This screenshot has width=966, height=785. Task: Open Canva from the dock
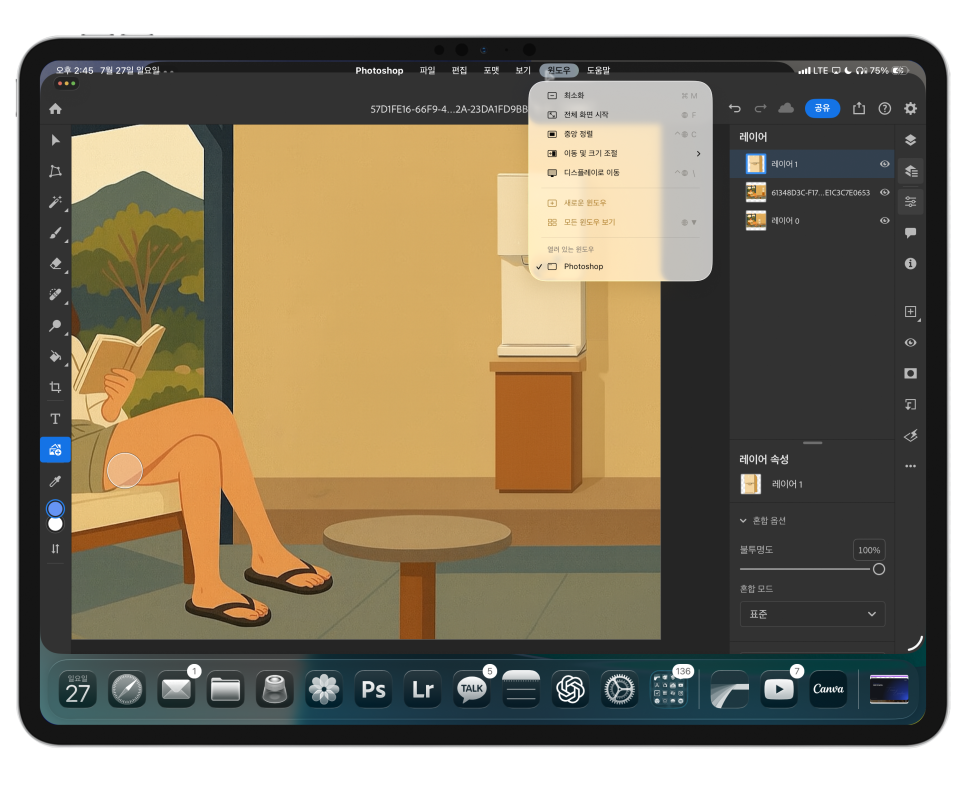pos(828,689)
